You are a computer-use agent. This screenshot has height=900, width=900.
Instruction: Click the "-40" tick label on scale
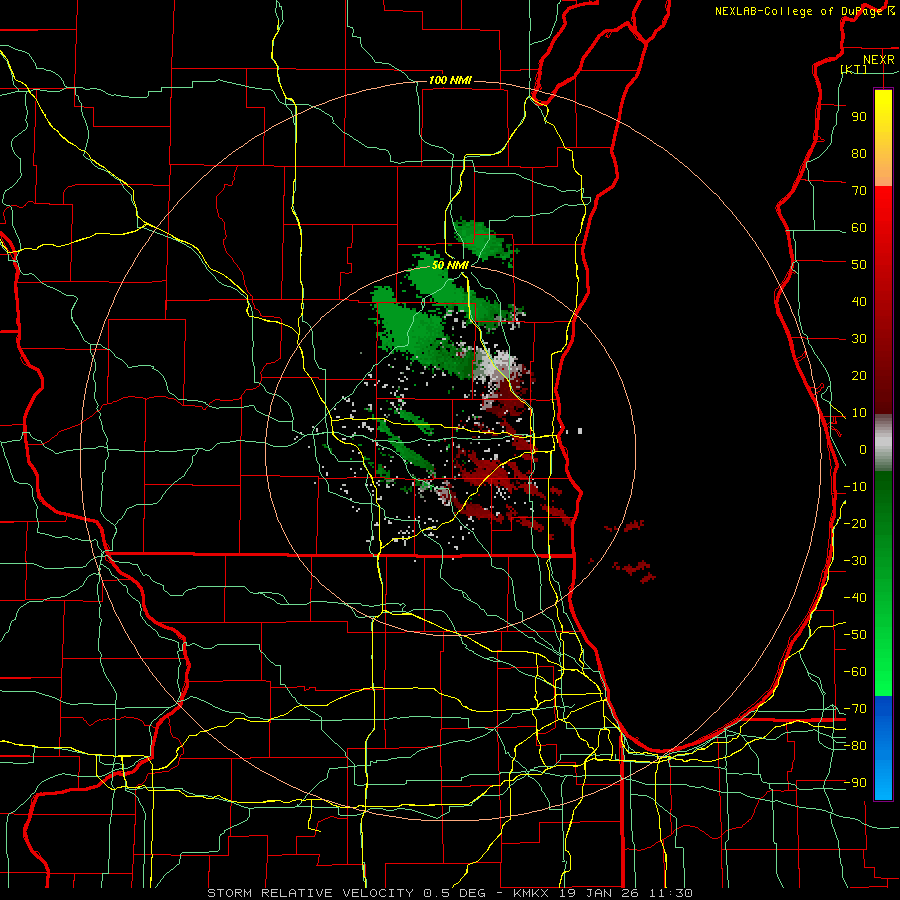(855, 598)
